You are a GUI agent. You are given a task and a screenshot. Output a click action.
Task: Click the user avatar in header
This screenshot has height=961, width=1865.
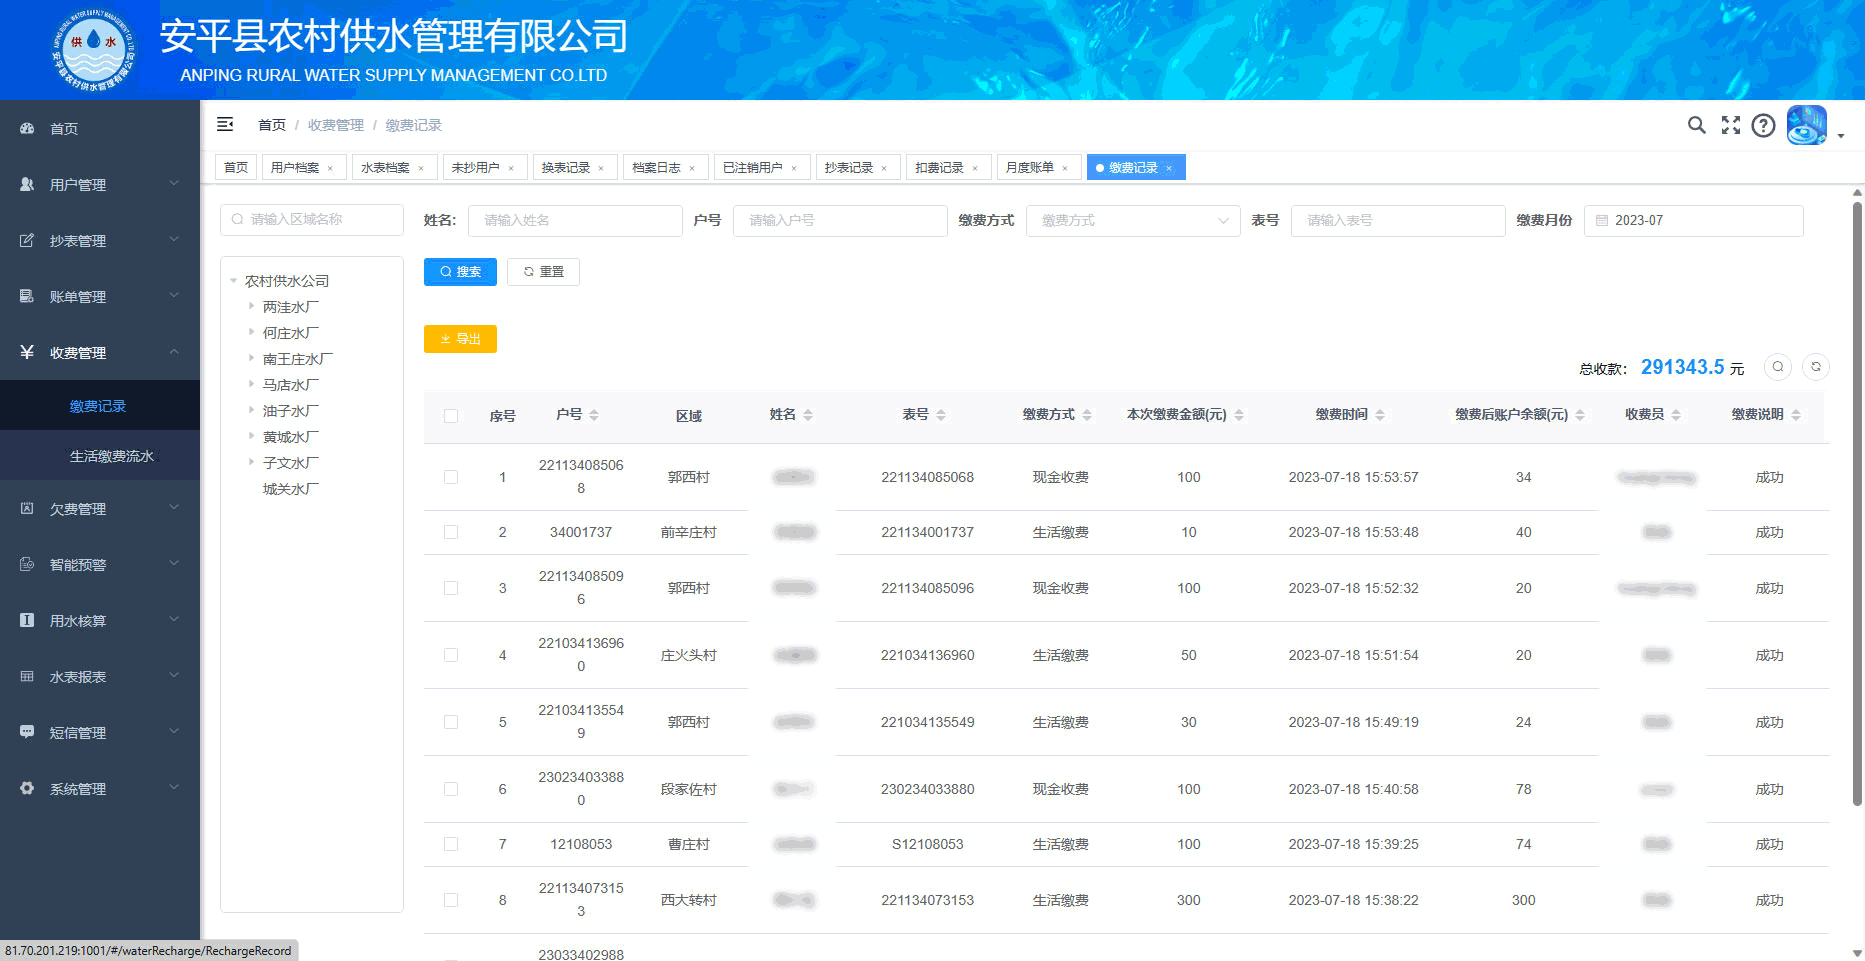[1806, 125]
